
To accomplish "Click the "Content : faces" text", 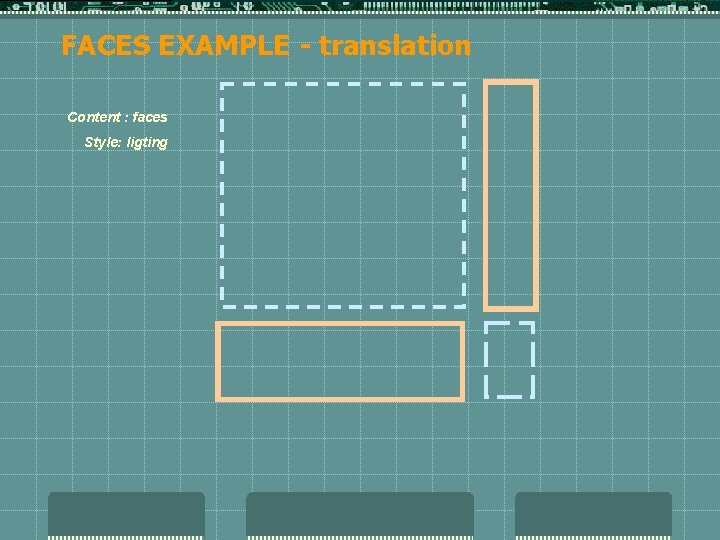I will point(118,117).
